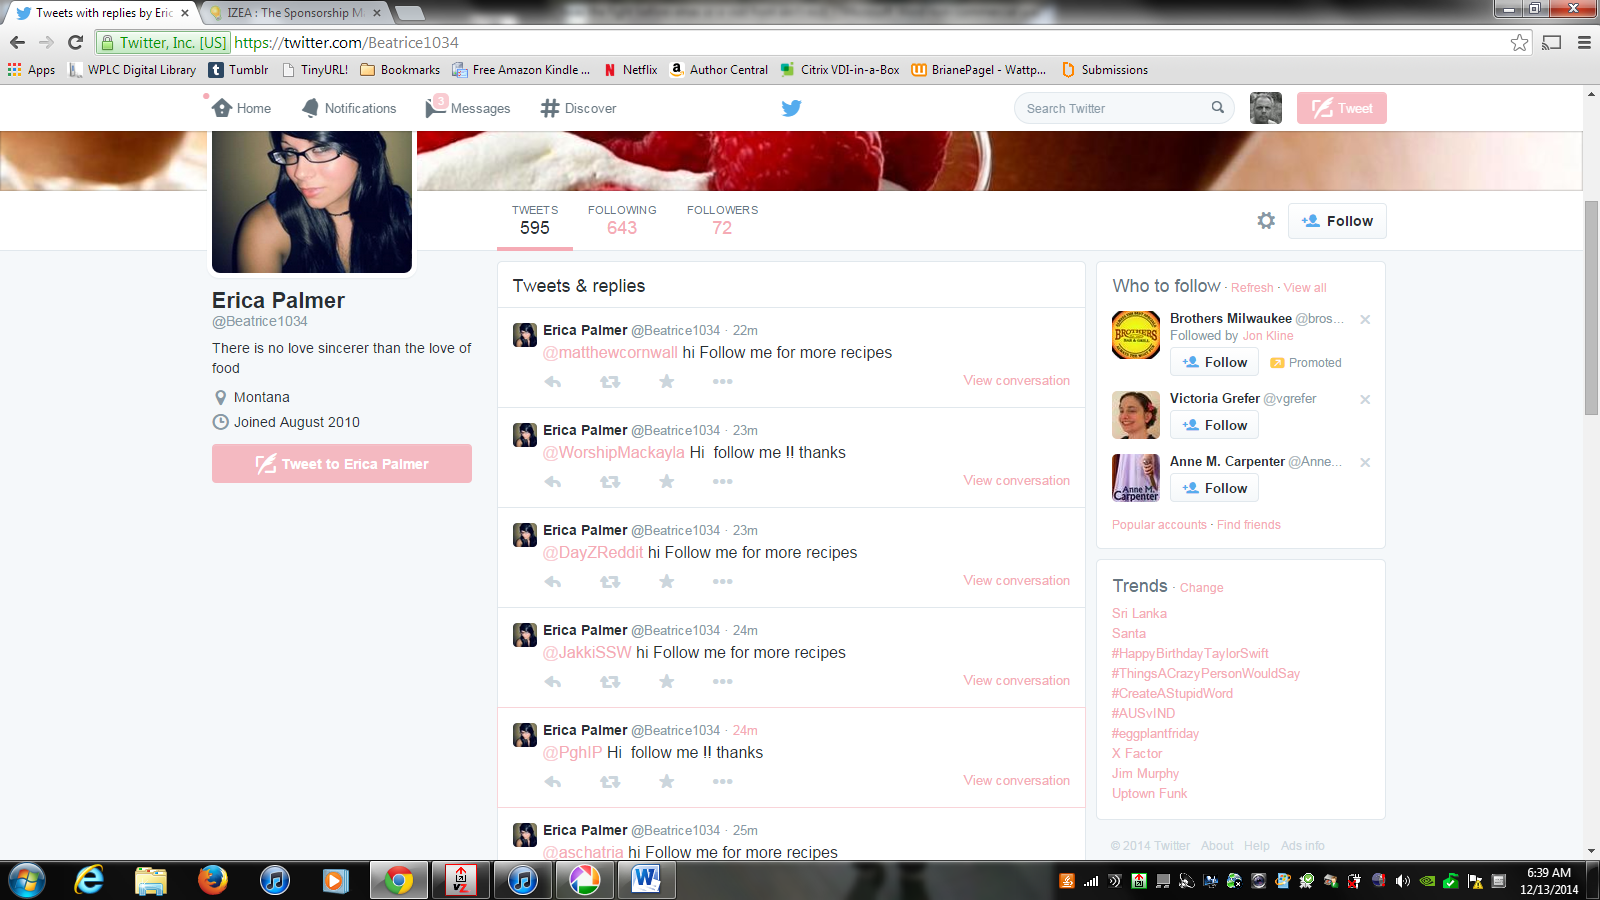The image size is (1600, 900).
Task: Bookmark this page with the star icon
Action: point(1520,43)
